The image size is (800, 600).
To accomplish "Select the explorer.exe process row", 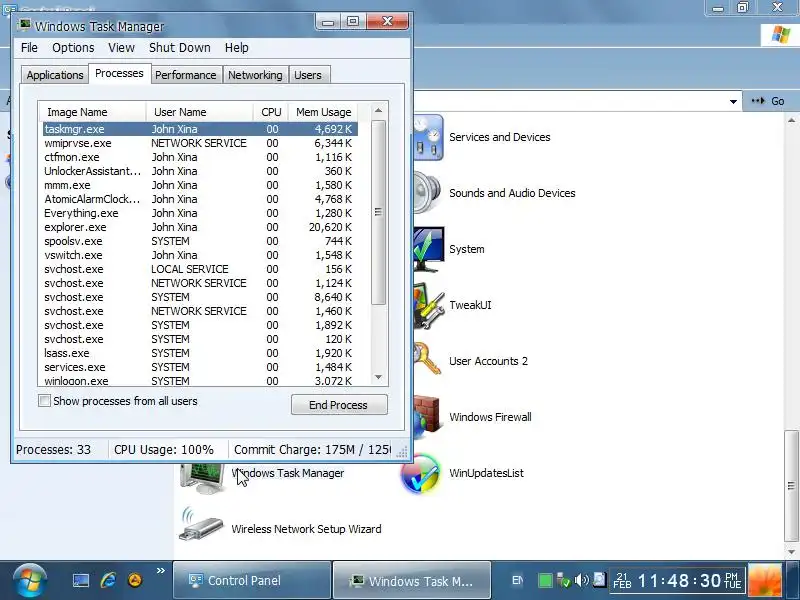I will [201, 227].
